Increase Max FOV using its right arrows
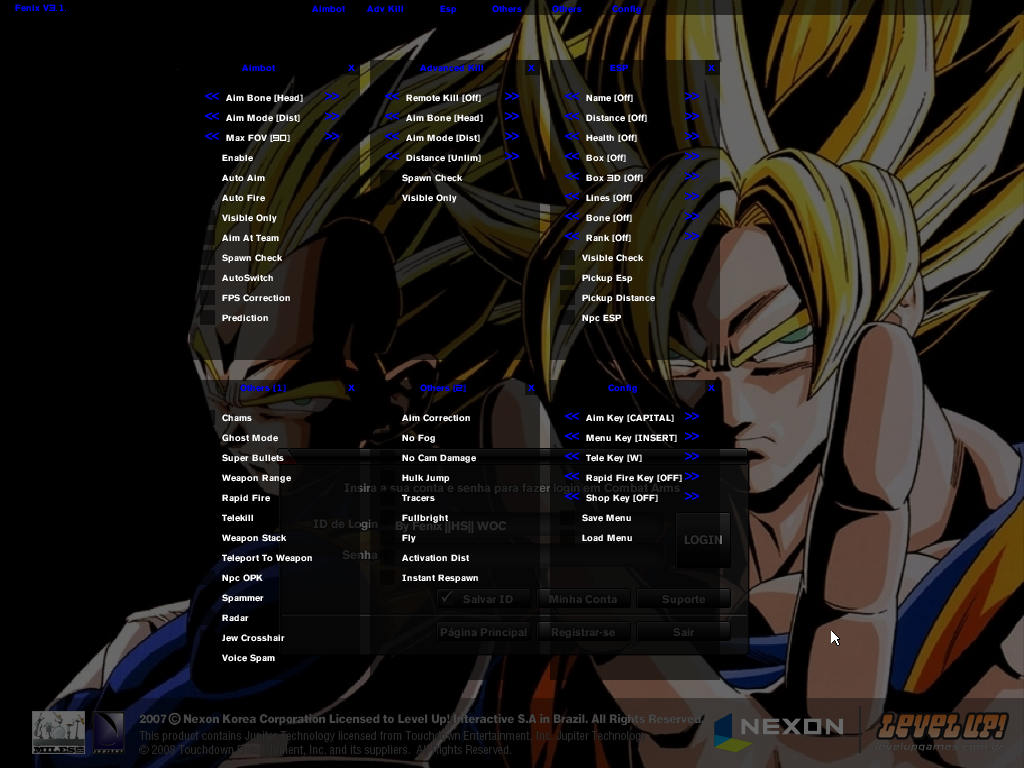1024x768 pixels. pyautogui.click(x=332, y=138)
